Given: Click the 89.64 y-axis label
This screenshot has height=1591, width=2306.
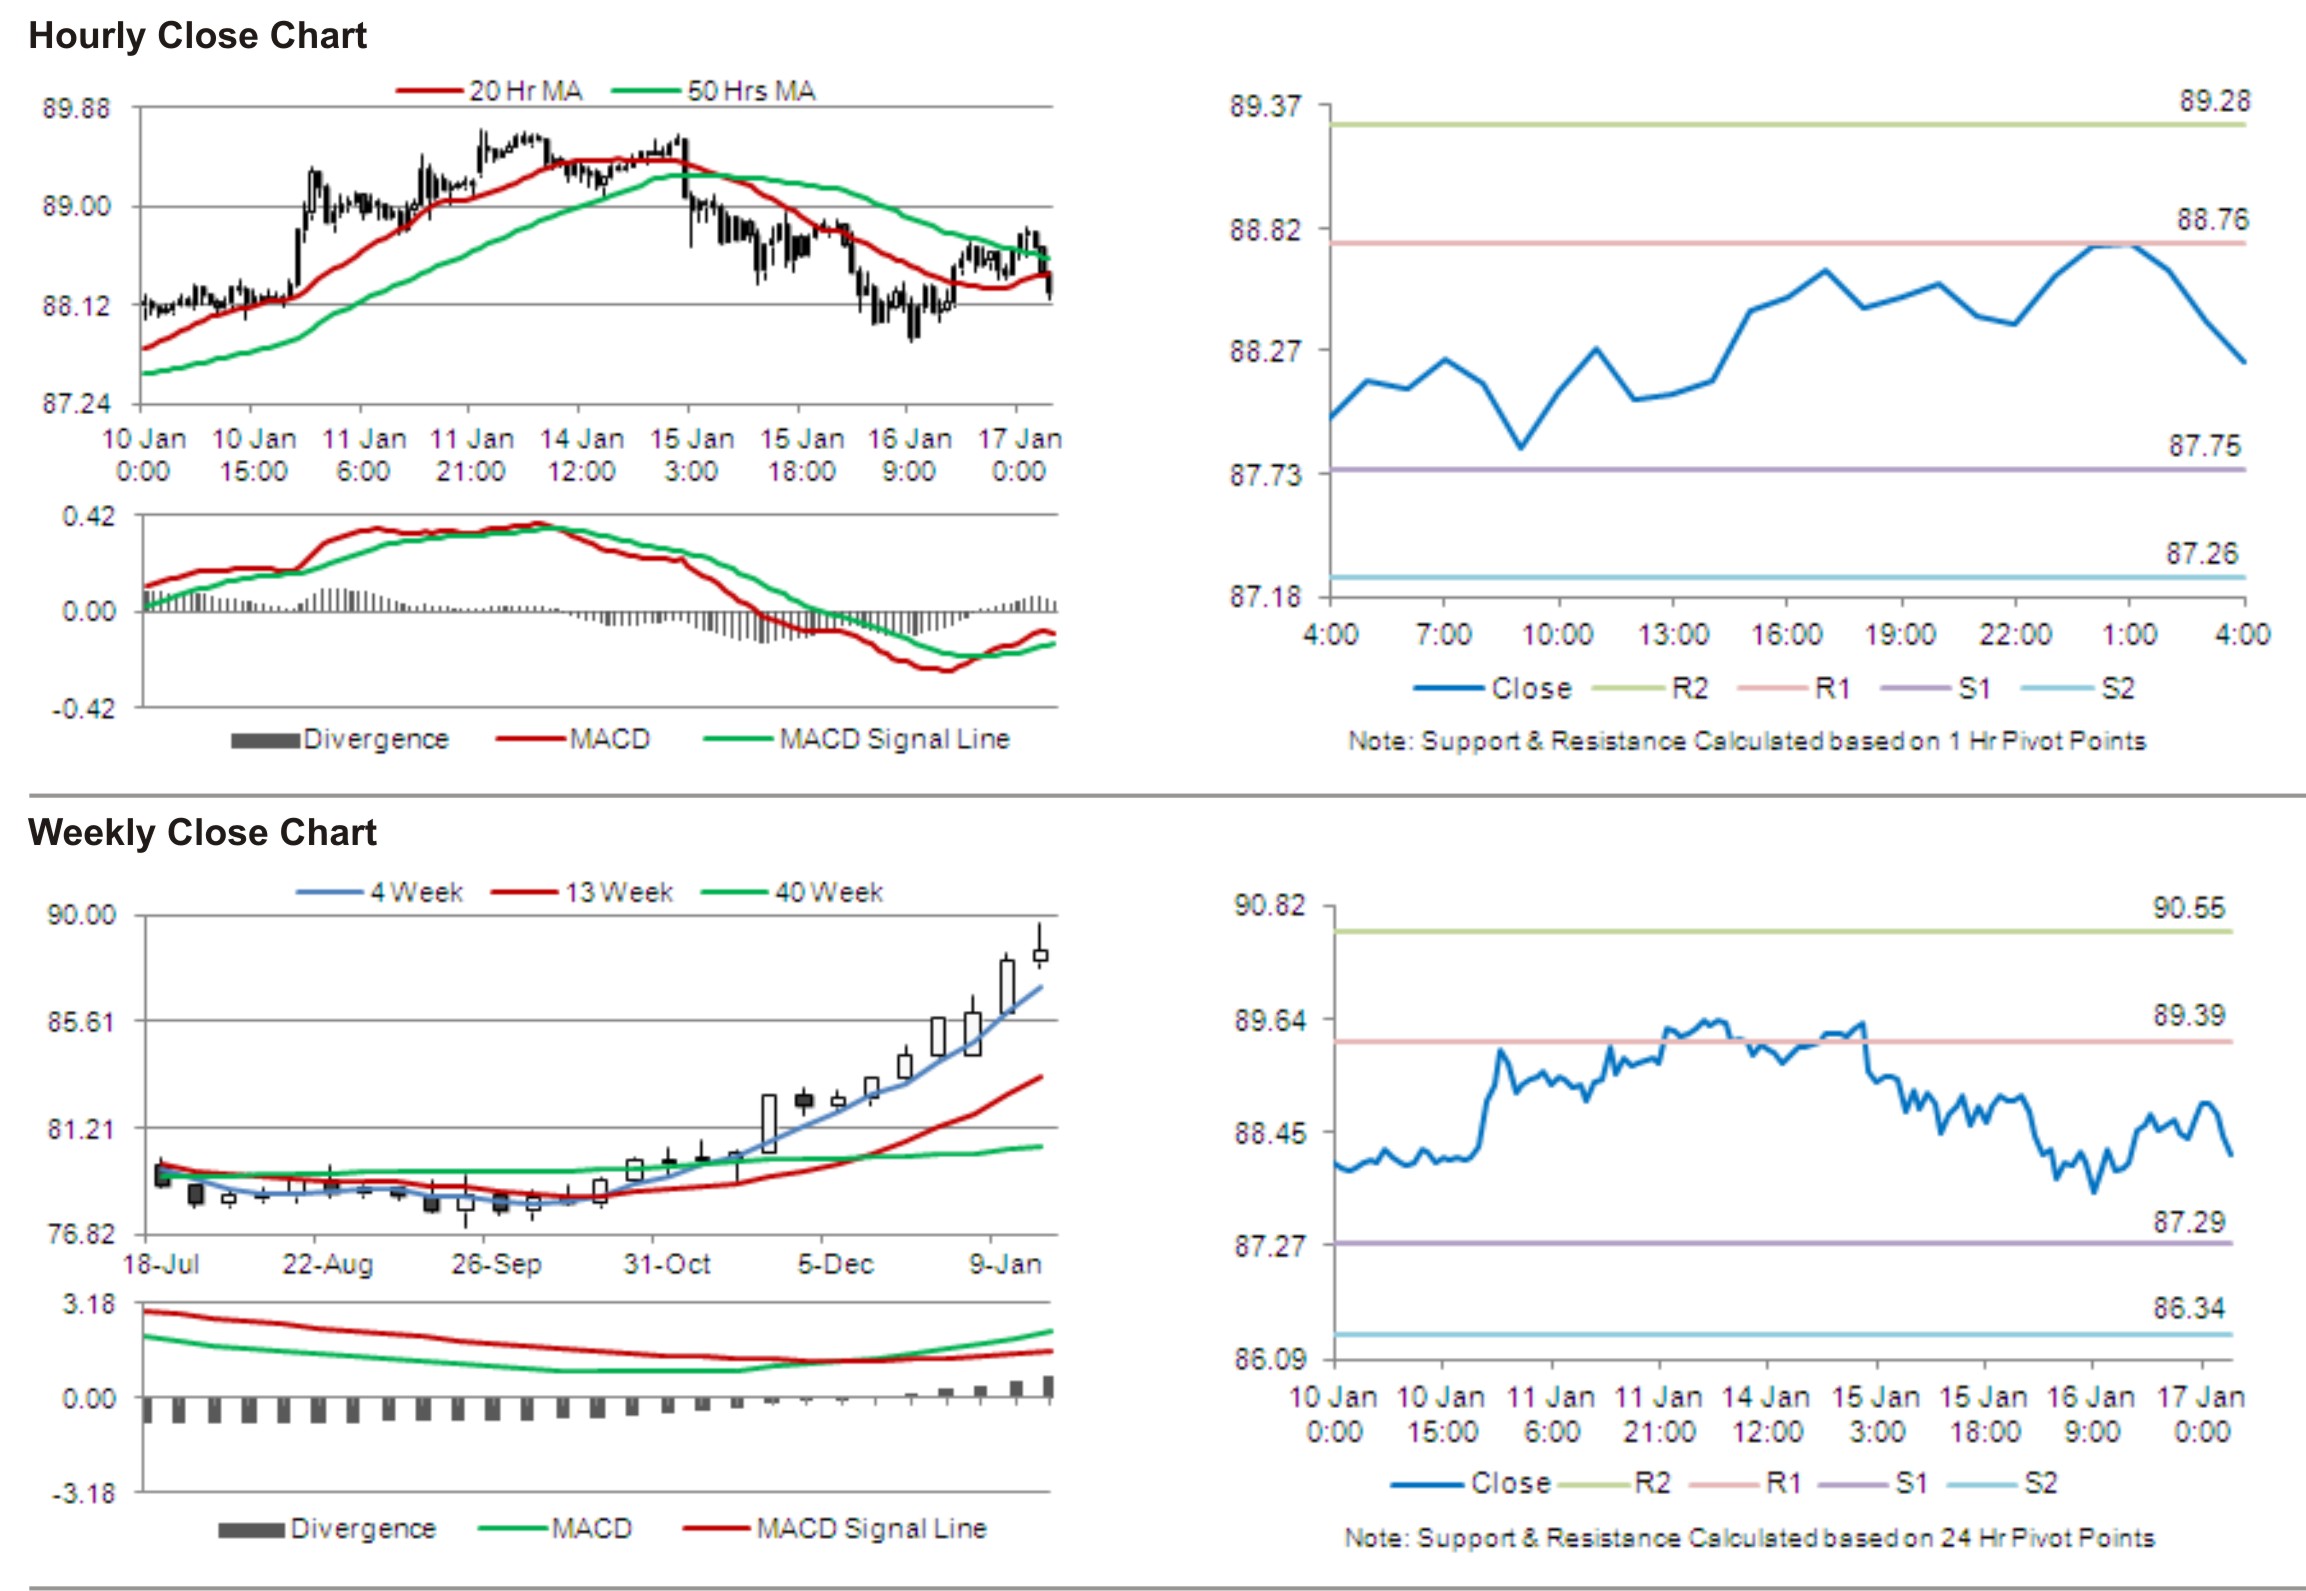Looking at the screenshot, I should click(x=1270, y=1020).
